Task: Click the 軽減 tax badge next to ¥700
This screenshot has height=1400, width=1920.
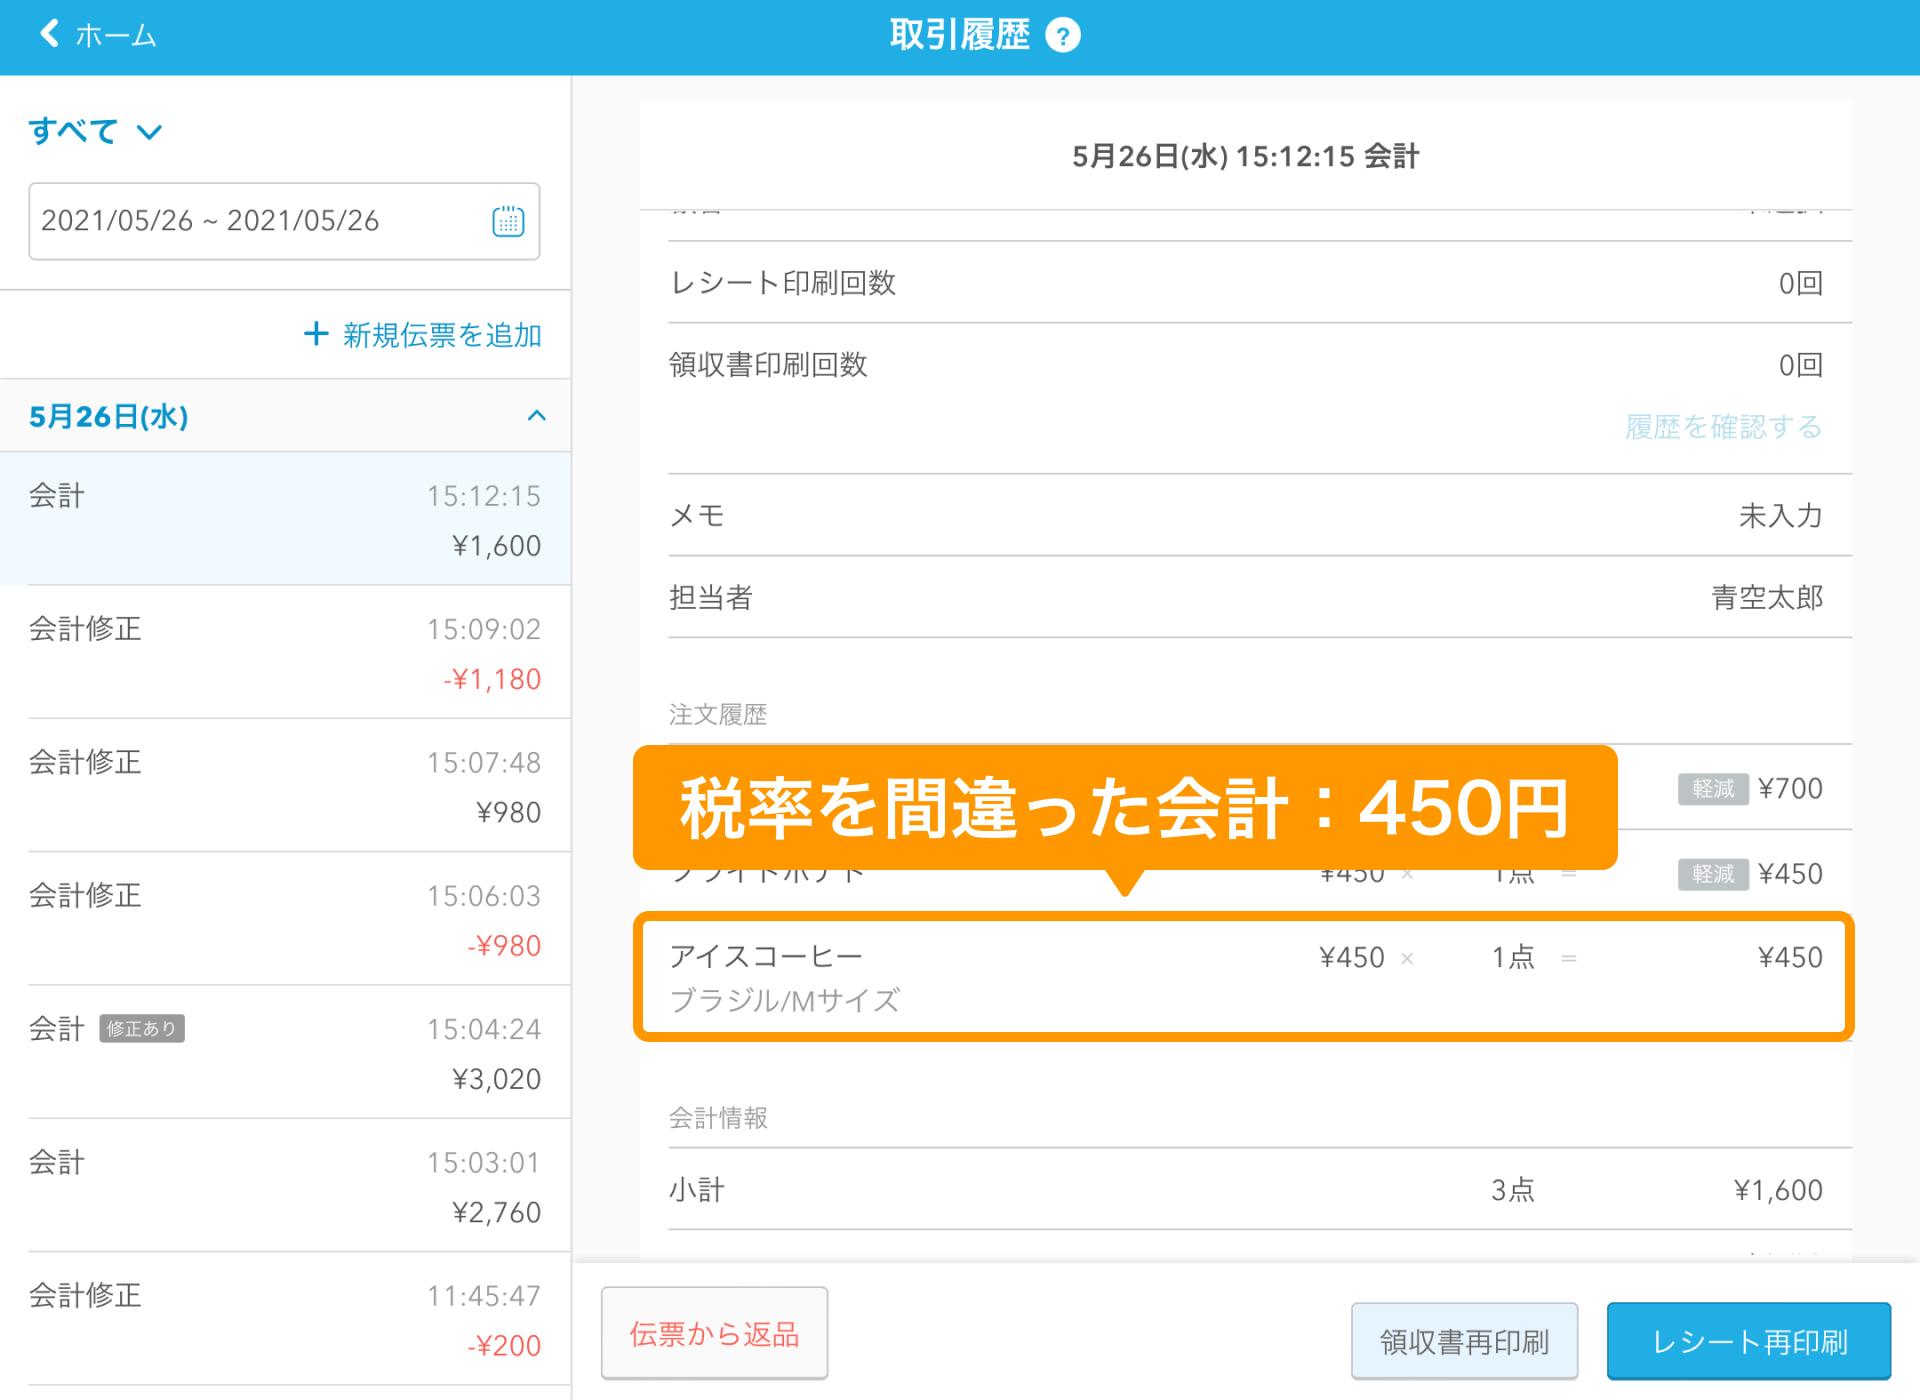Action: (x=1712, y=788)
